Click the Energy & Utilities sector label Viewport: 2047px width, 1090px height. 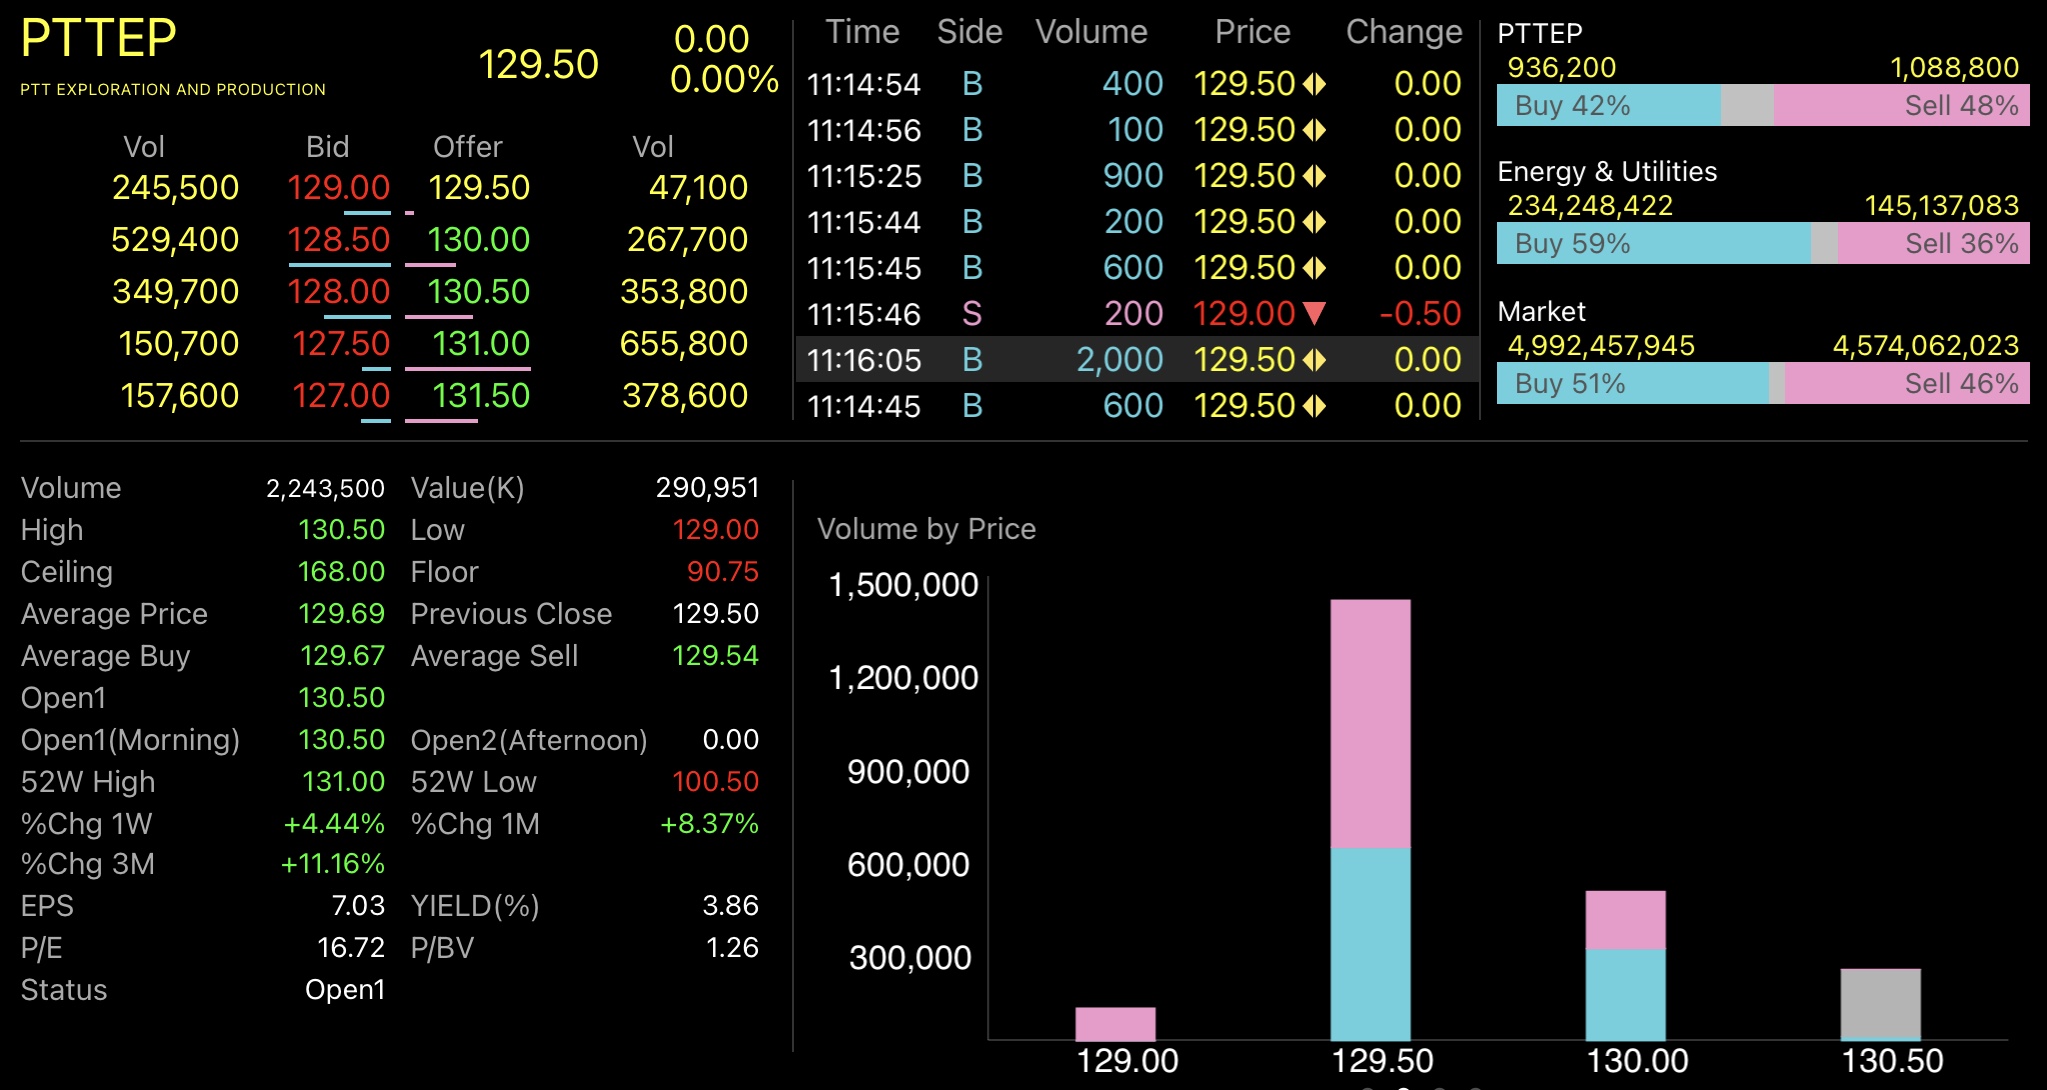click(1607, 172)
